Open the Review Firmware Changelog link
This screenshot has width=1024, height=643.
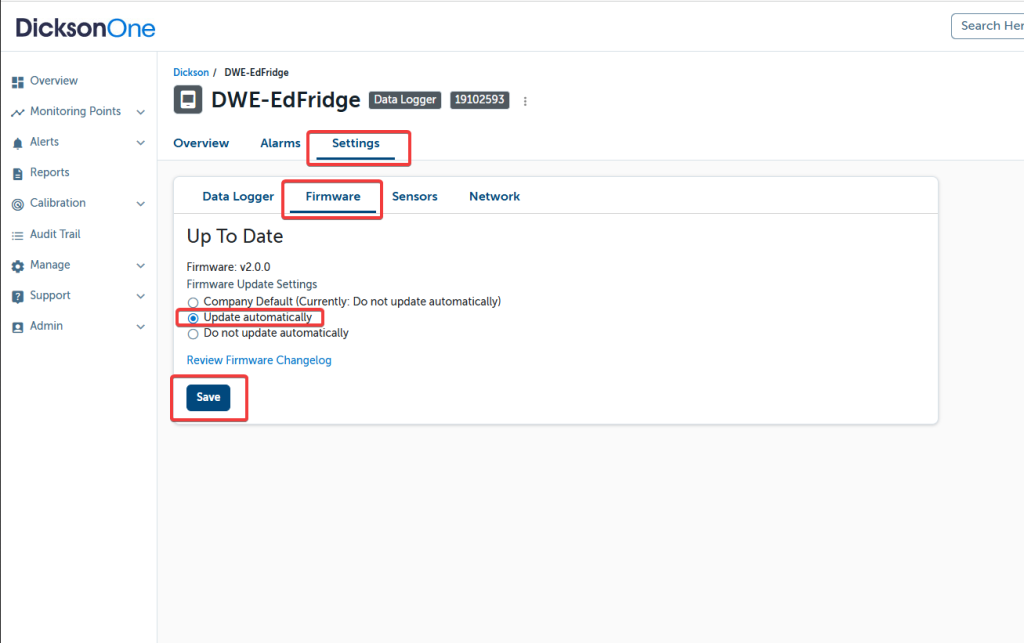[x=259, y=360]
